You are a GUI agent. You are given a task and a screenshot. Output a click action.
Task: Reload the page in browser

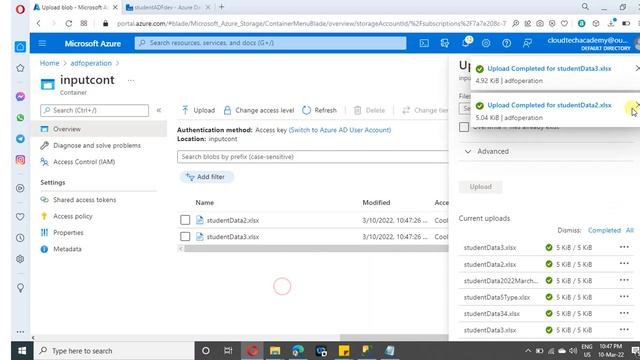(x=69, y=23)
